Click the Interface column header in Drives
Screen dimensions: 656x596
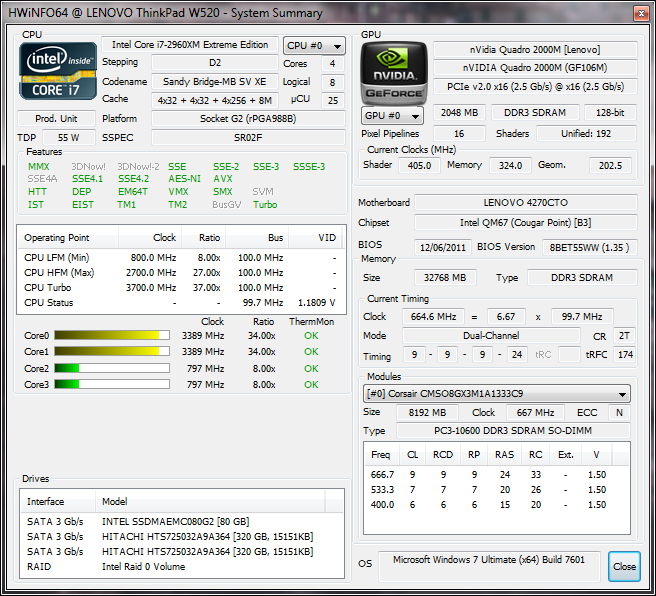tap(58, 501)
